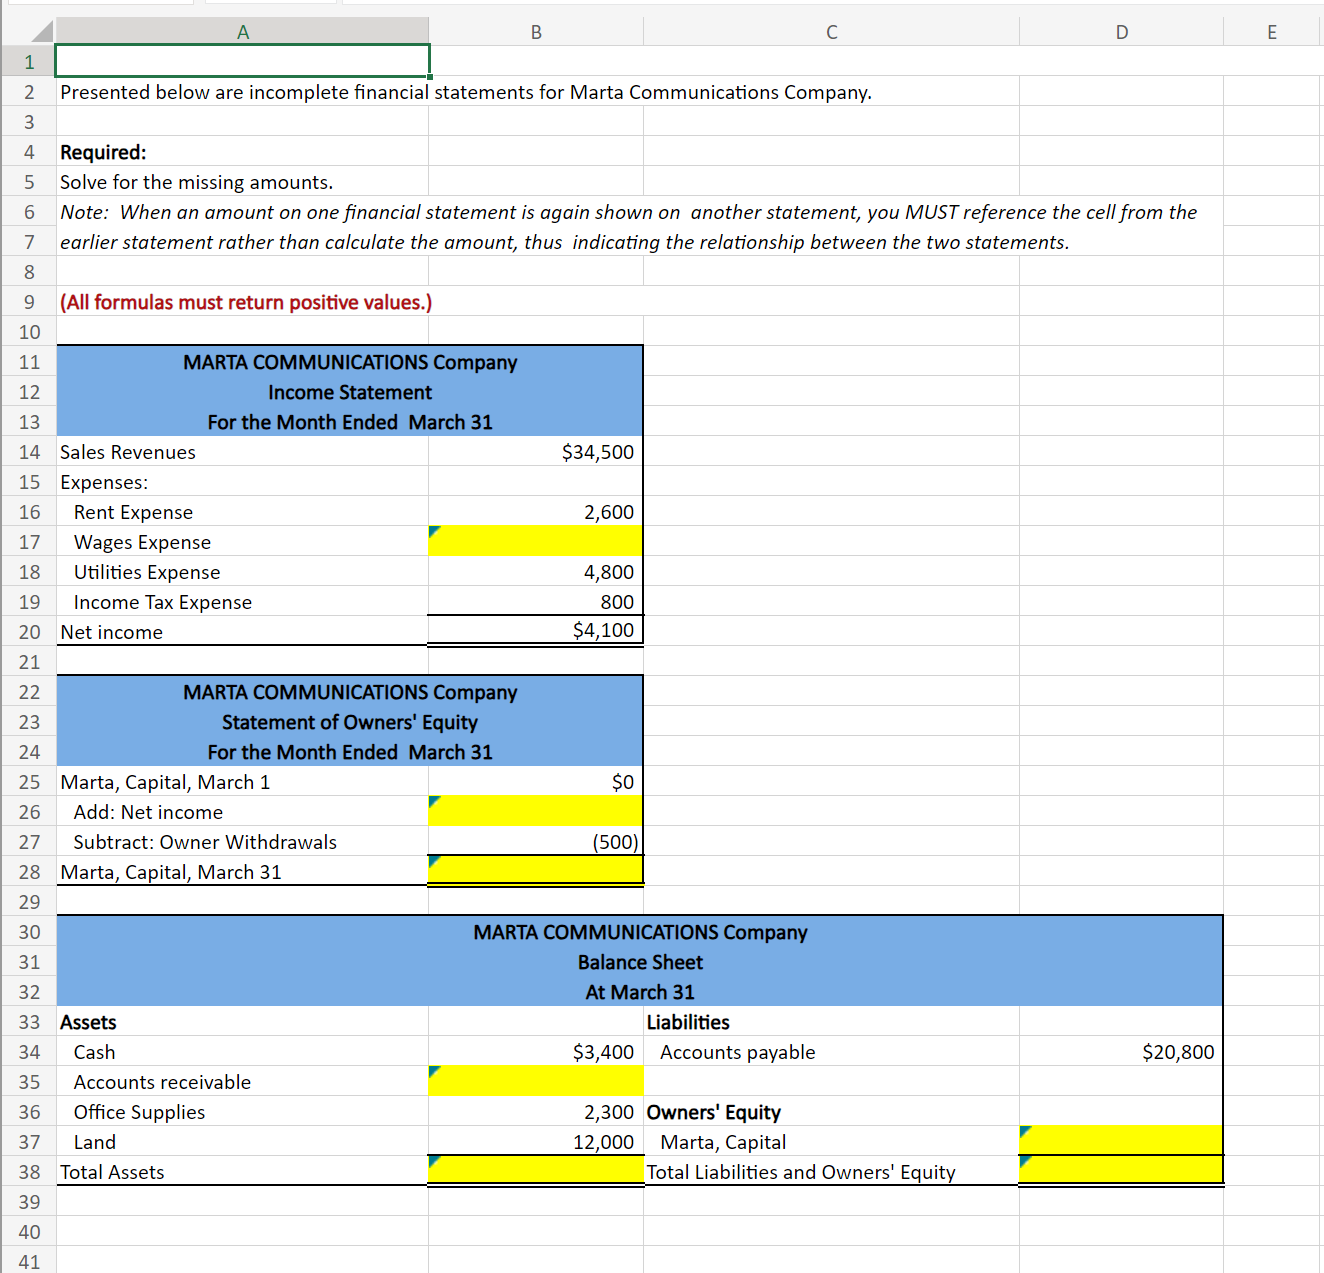Select the yellow Wages Expense cell
1324x1273 pixels.
click(535, 541)
